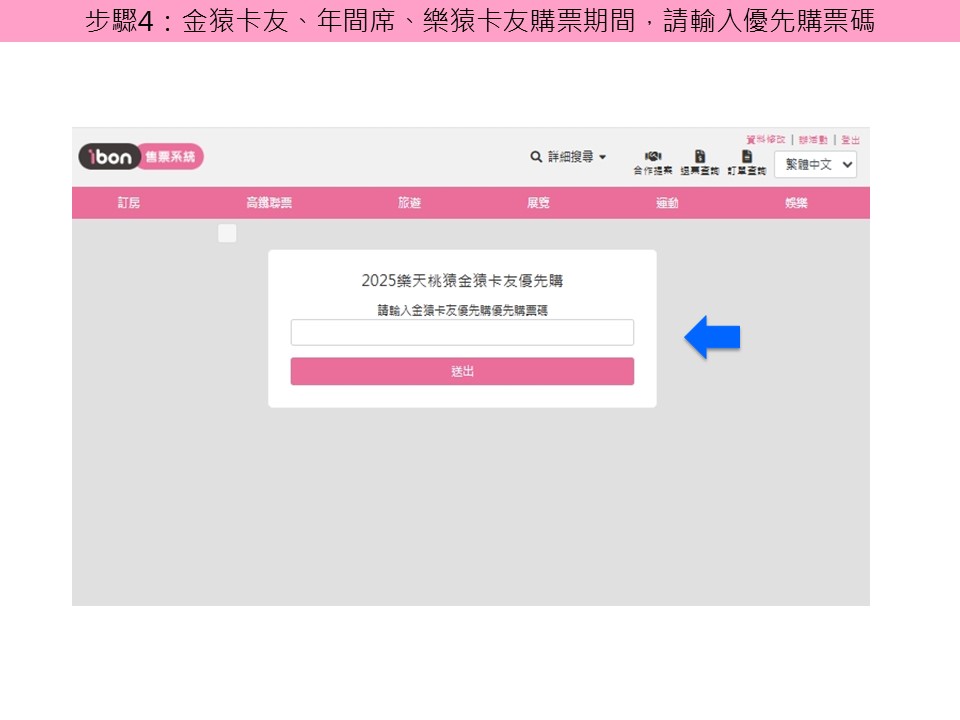Click the magnifier search icon
This screenshot has width=960, height=720.
click(x=536, y=157)
